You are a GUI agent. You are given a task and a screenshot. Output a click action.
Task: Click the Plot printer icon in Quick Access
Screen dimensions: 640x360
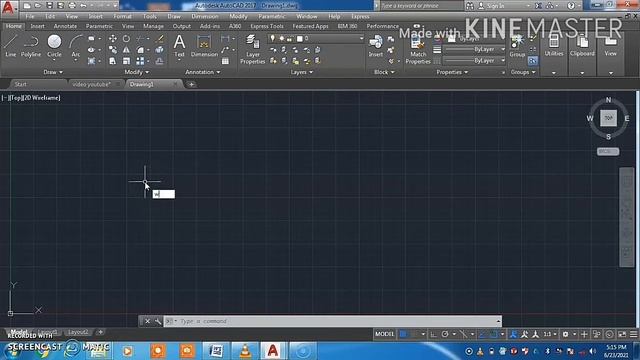pos(72,6)
